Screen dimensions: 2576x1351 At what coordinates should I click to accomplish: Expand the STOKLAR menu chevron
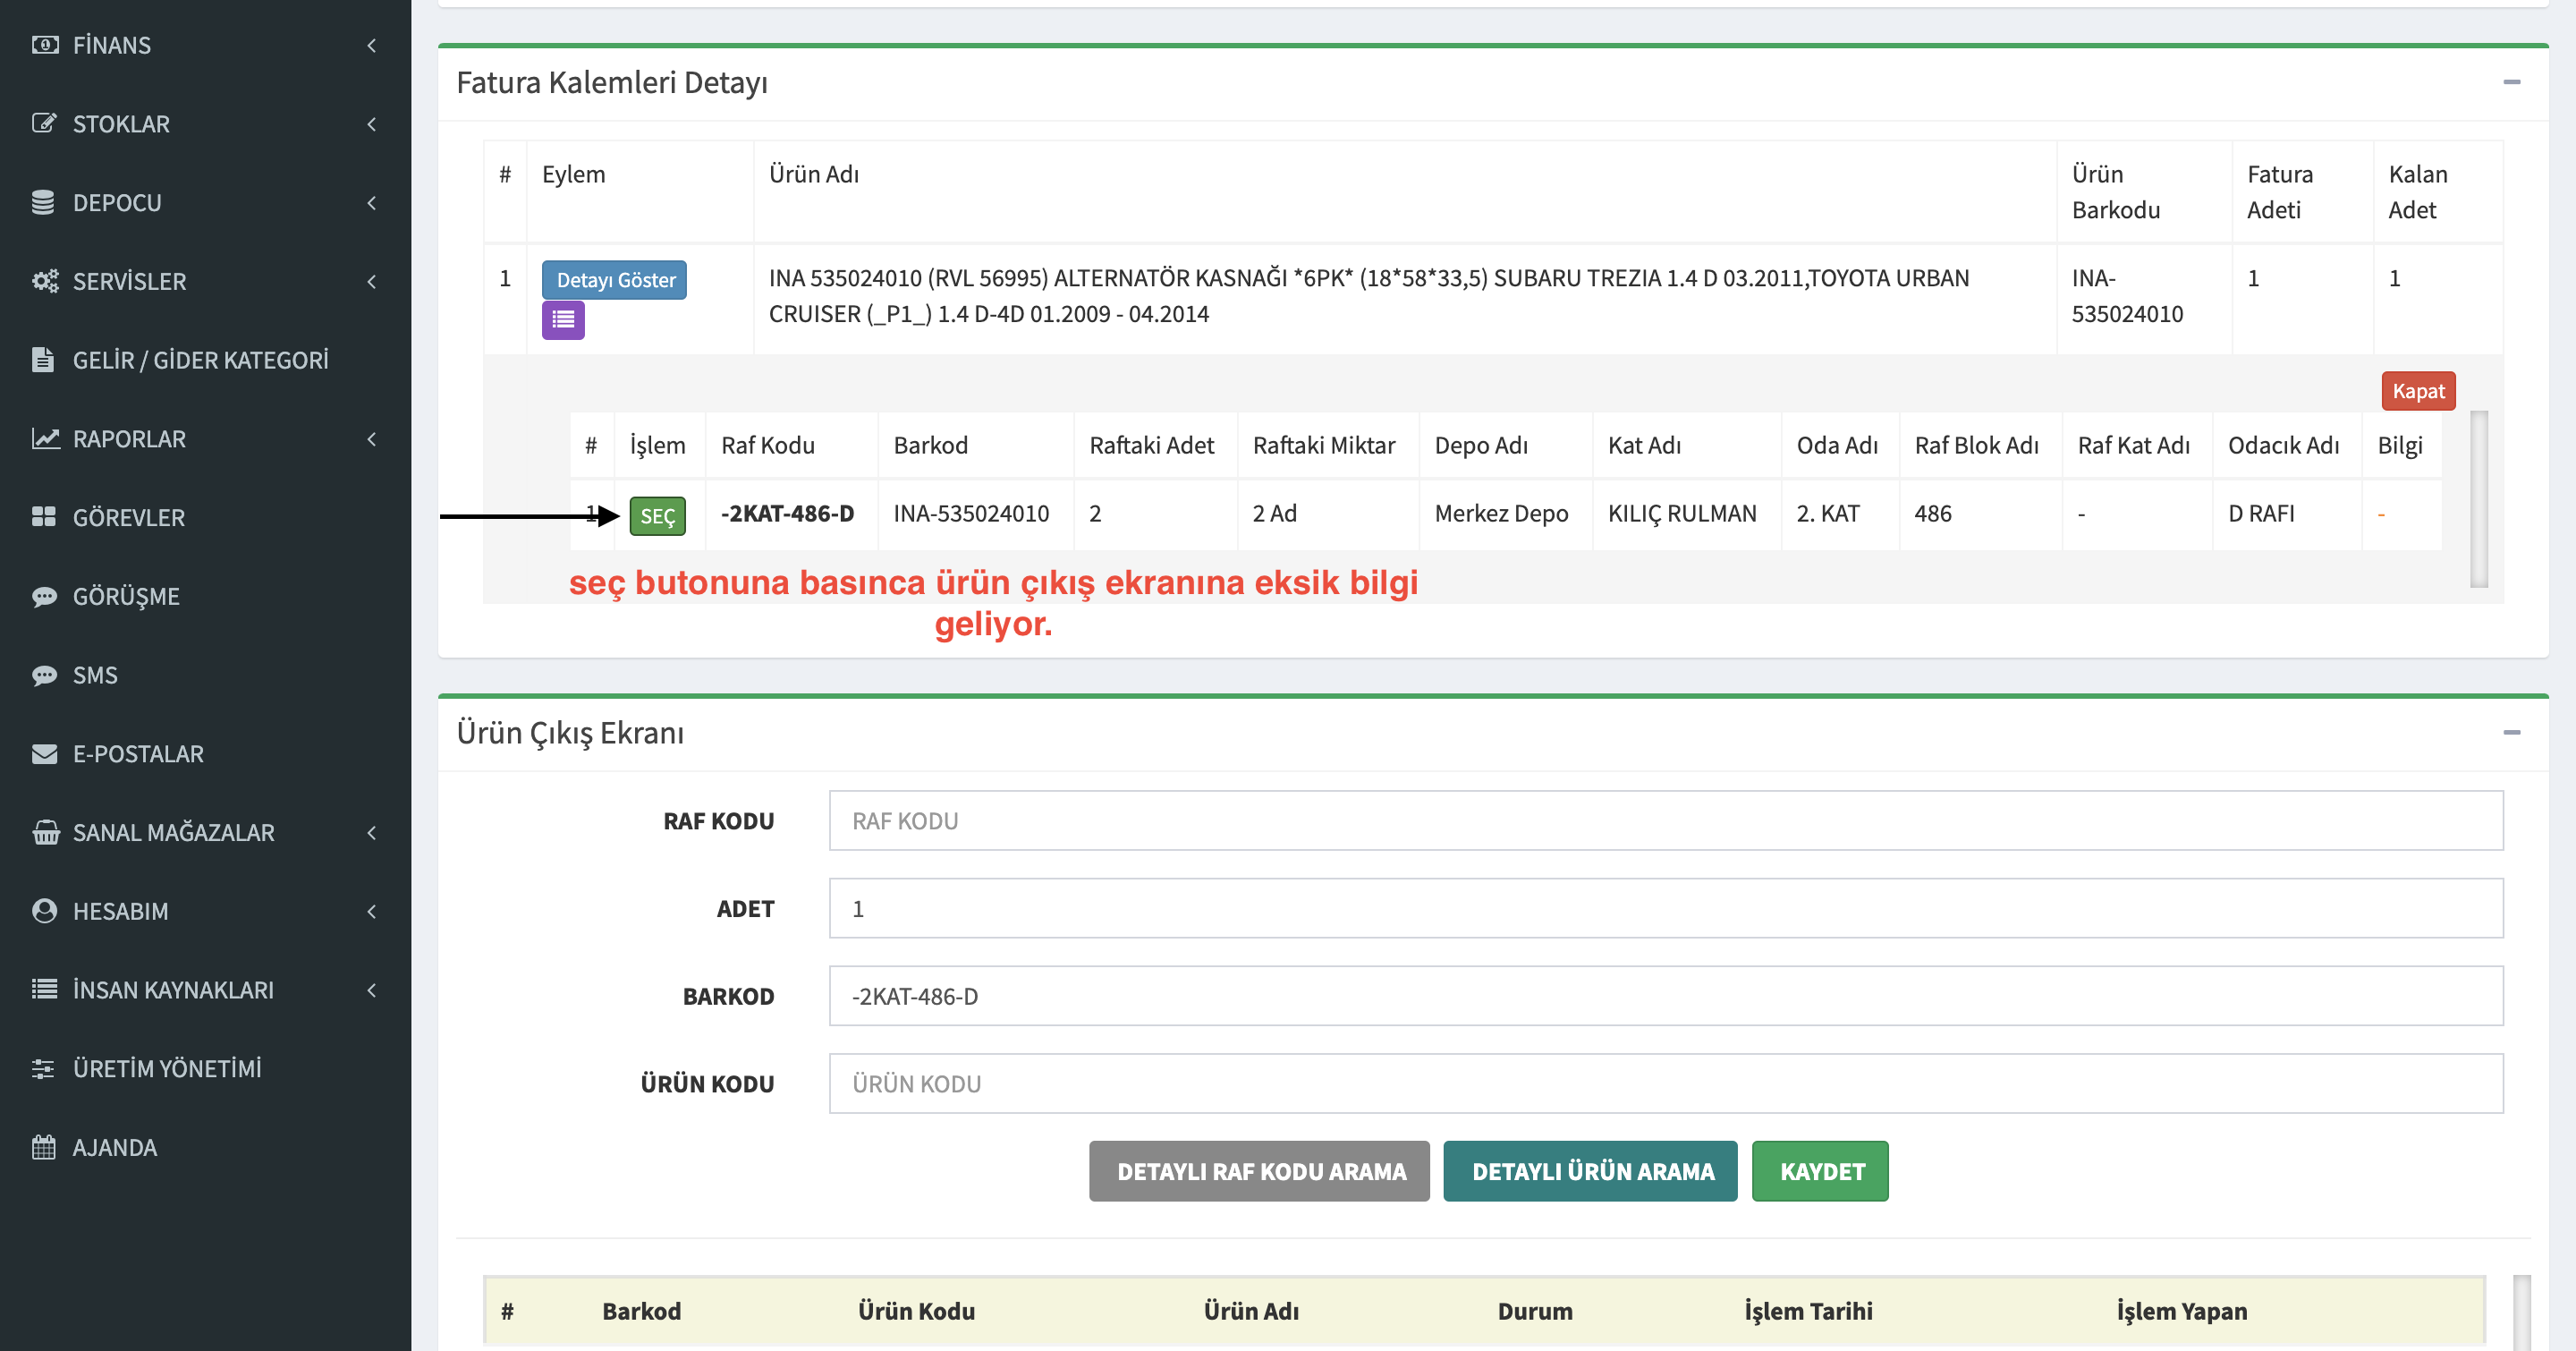372,124
